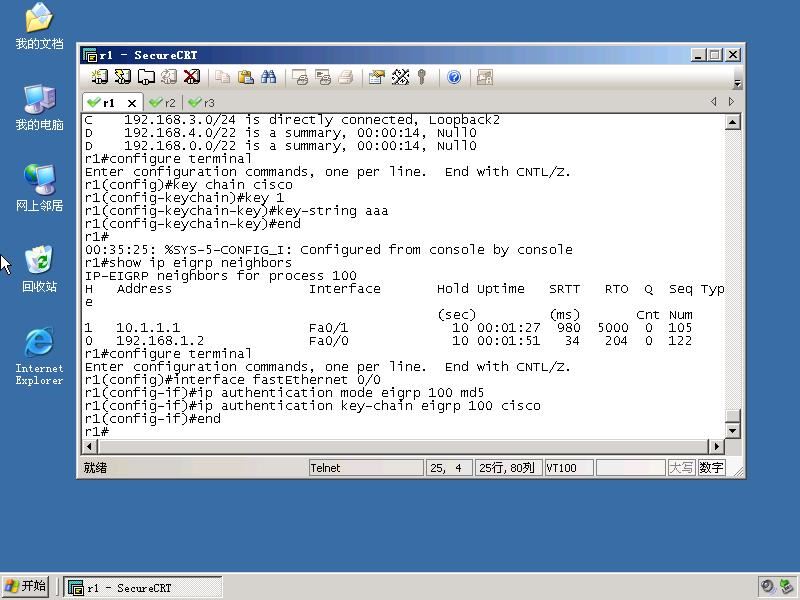
Task: Click the Copy toolbar icon
Action: click(x=222, y=77)
